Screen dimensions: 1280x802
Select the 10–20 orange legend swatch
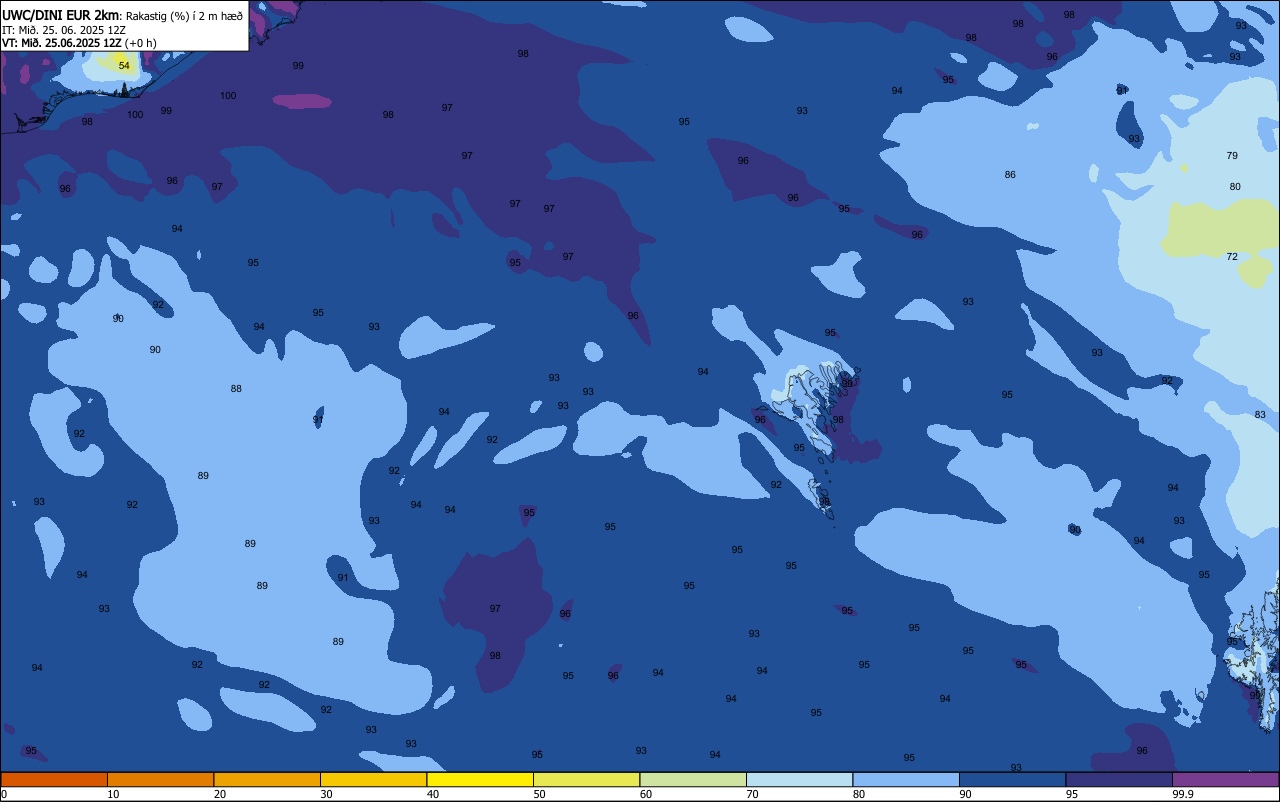click(x=160, y=779)
